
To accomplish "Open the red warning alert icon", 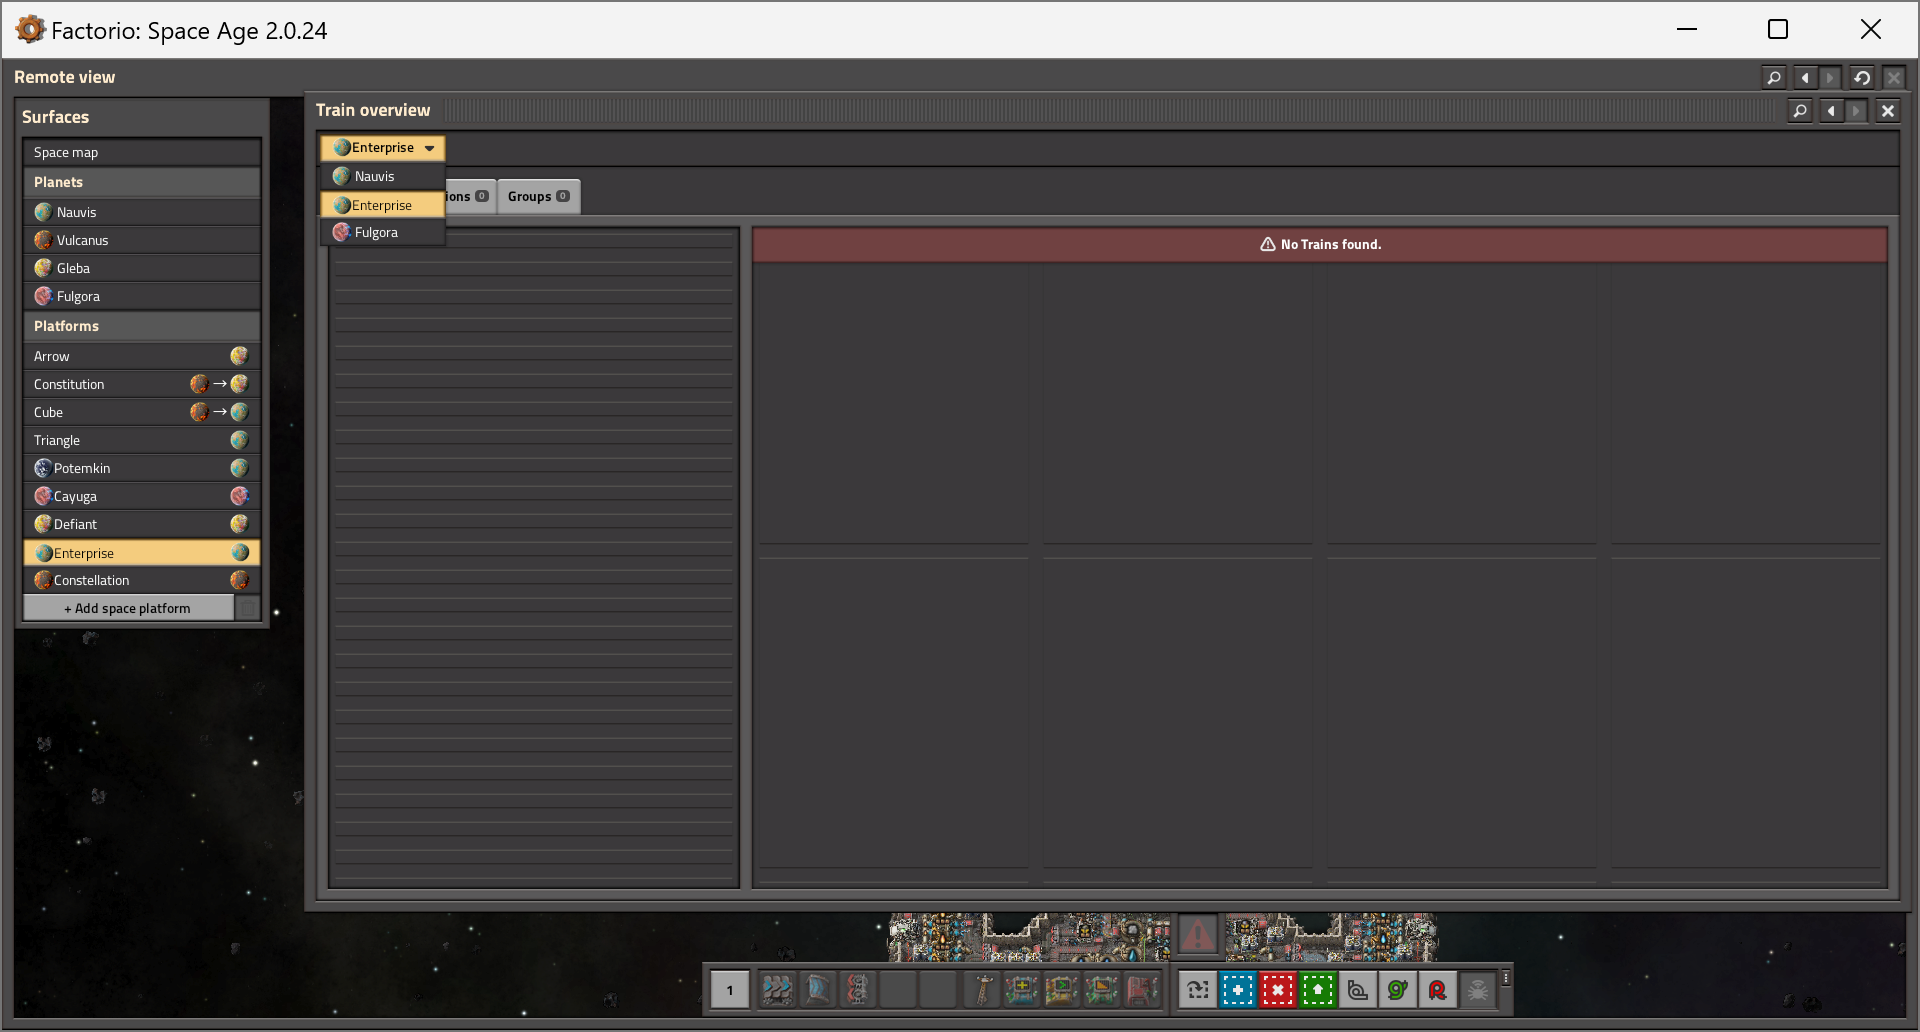I will [x=1198, y=936].
